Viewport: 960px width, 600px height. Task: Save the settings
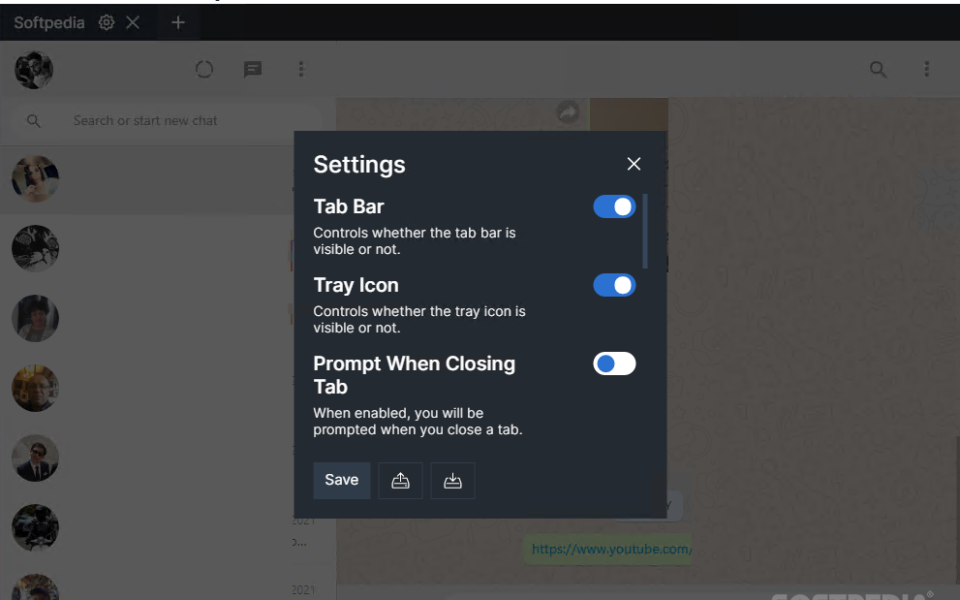click(342, 480)
